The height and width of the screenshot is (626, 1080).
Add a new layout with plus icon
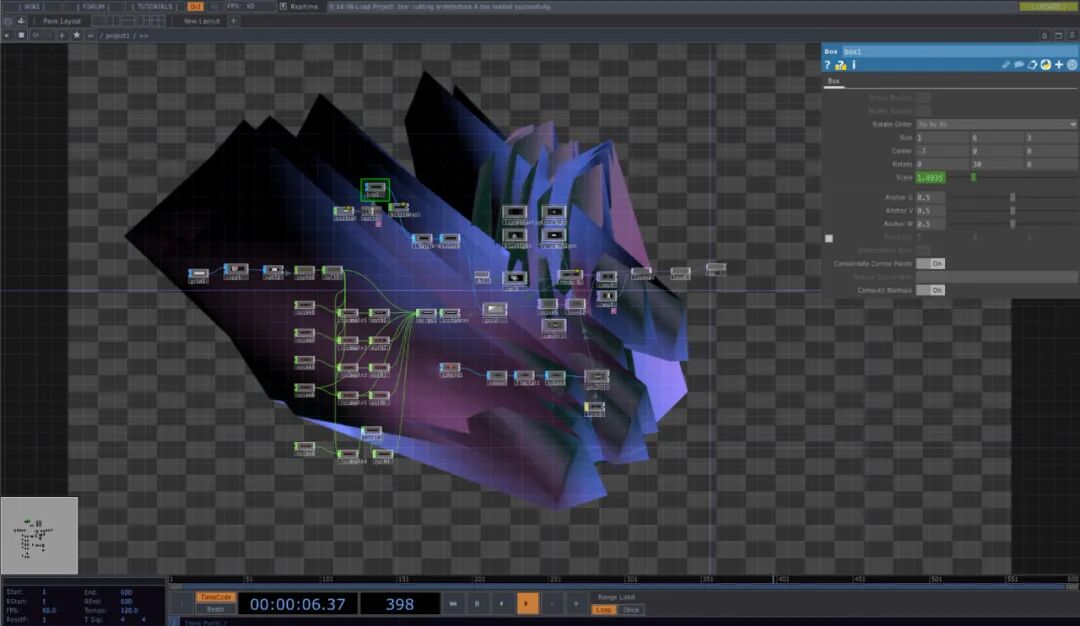click(x=233, y=21)
